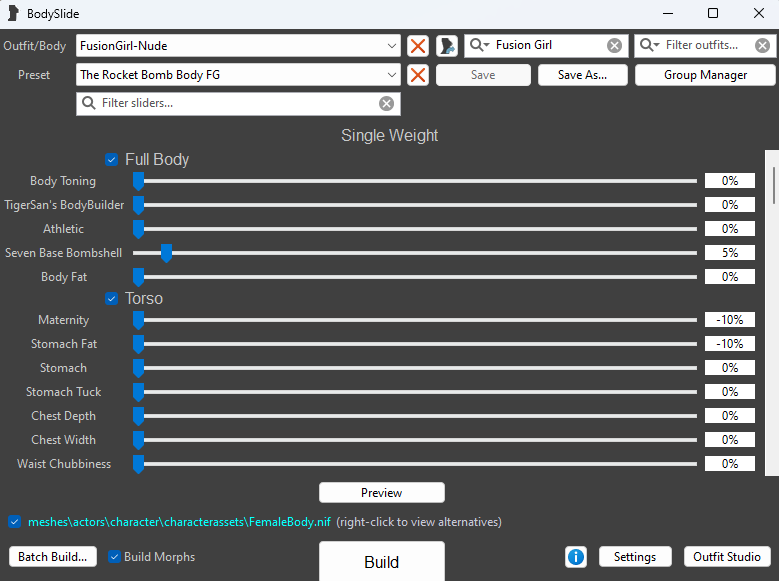
Task: Click the Athletic 0% value box
Action: [729, 229]
